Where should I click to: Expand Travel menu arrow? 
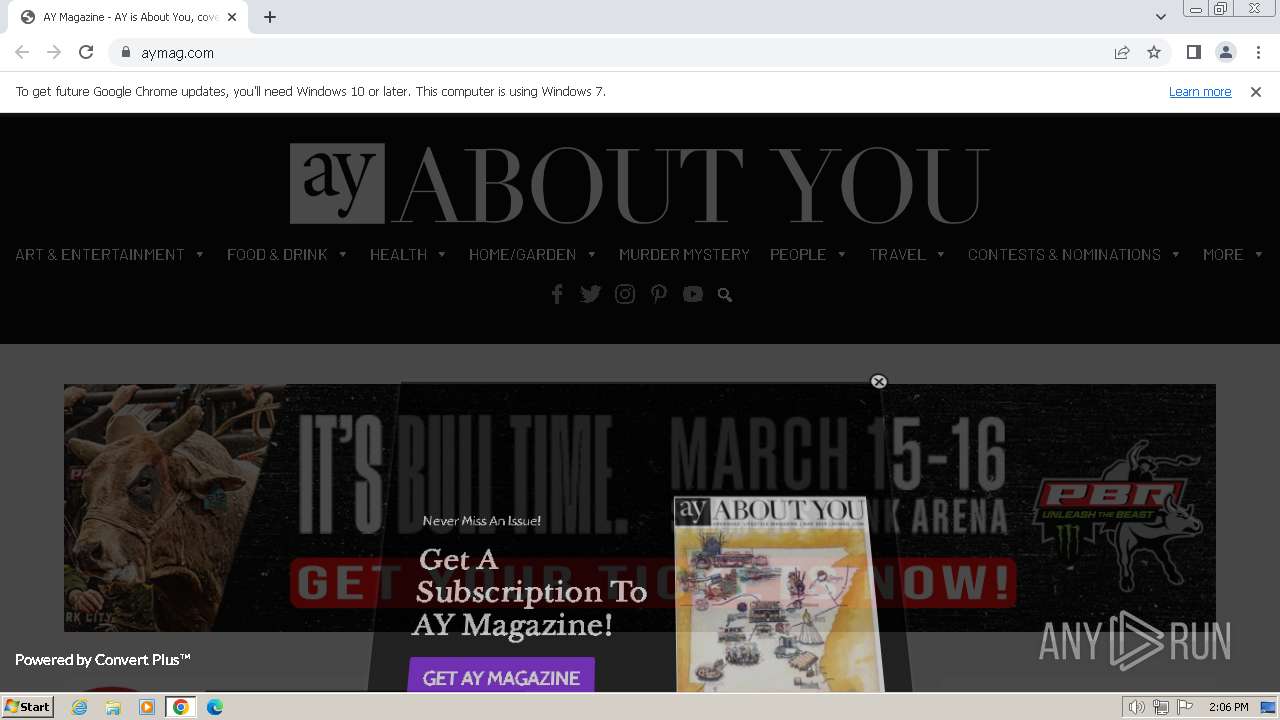coord(941,255)
